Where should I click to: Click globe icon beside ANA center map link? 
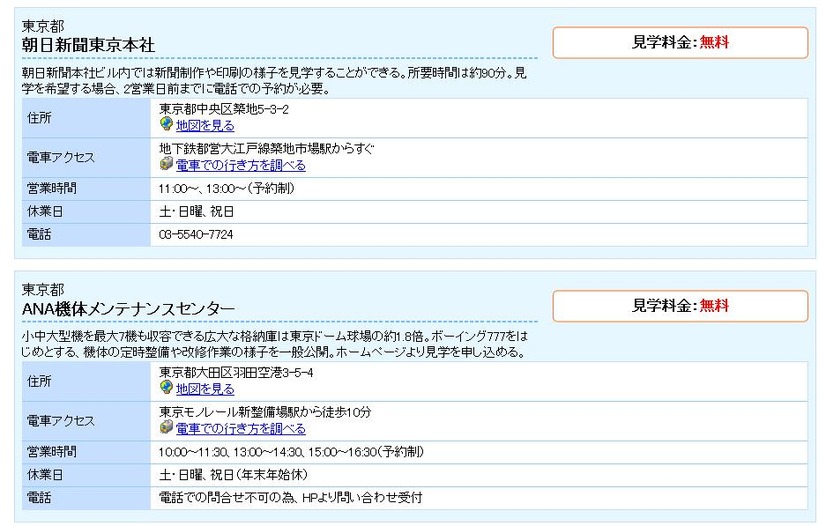[166, 388]
